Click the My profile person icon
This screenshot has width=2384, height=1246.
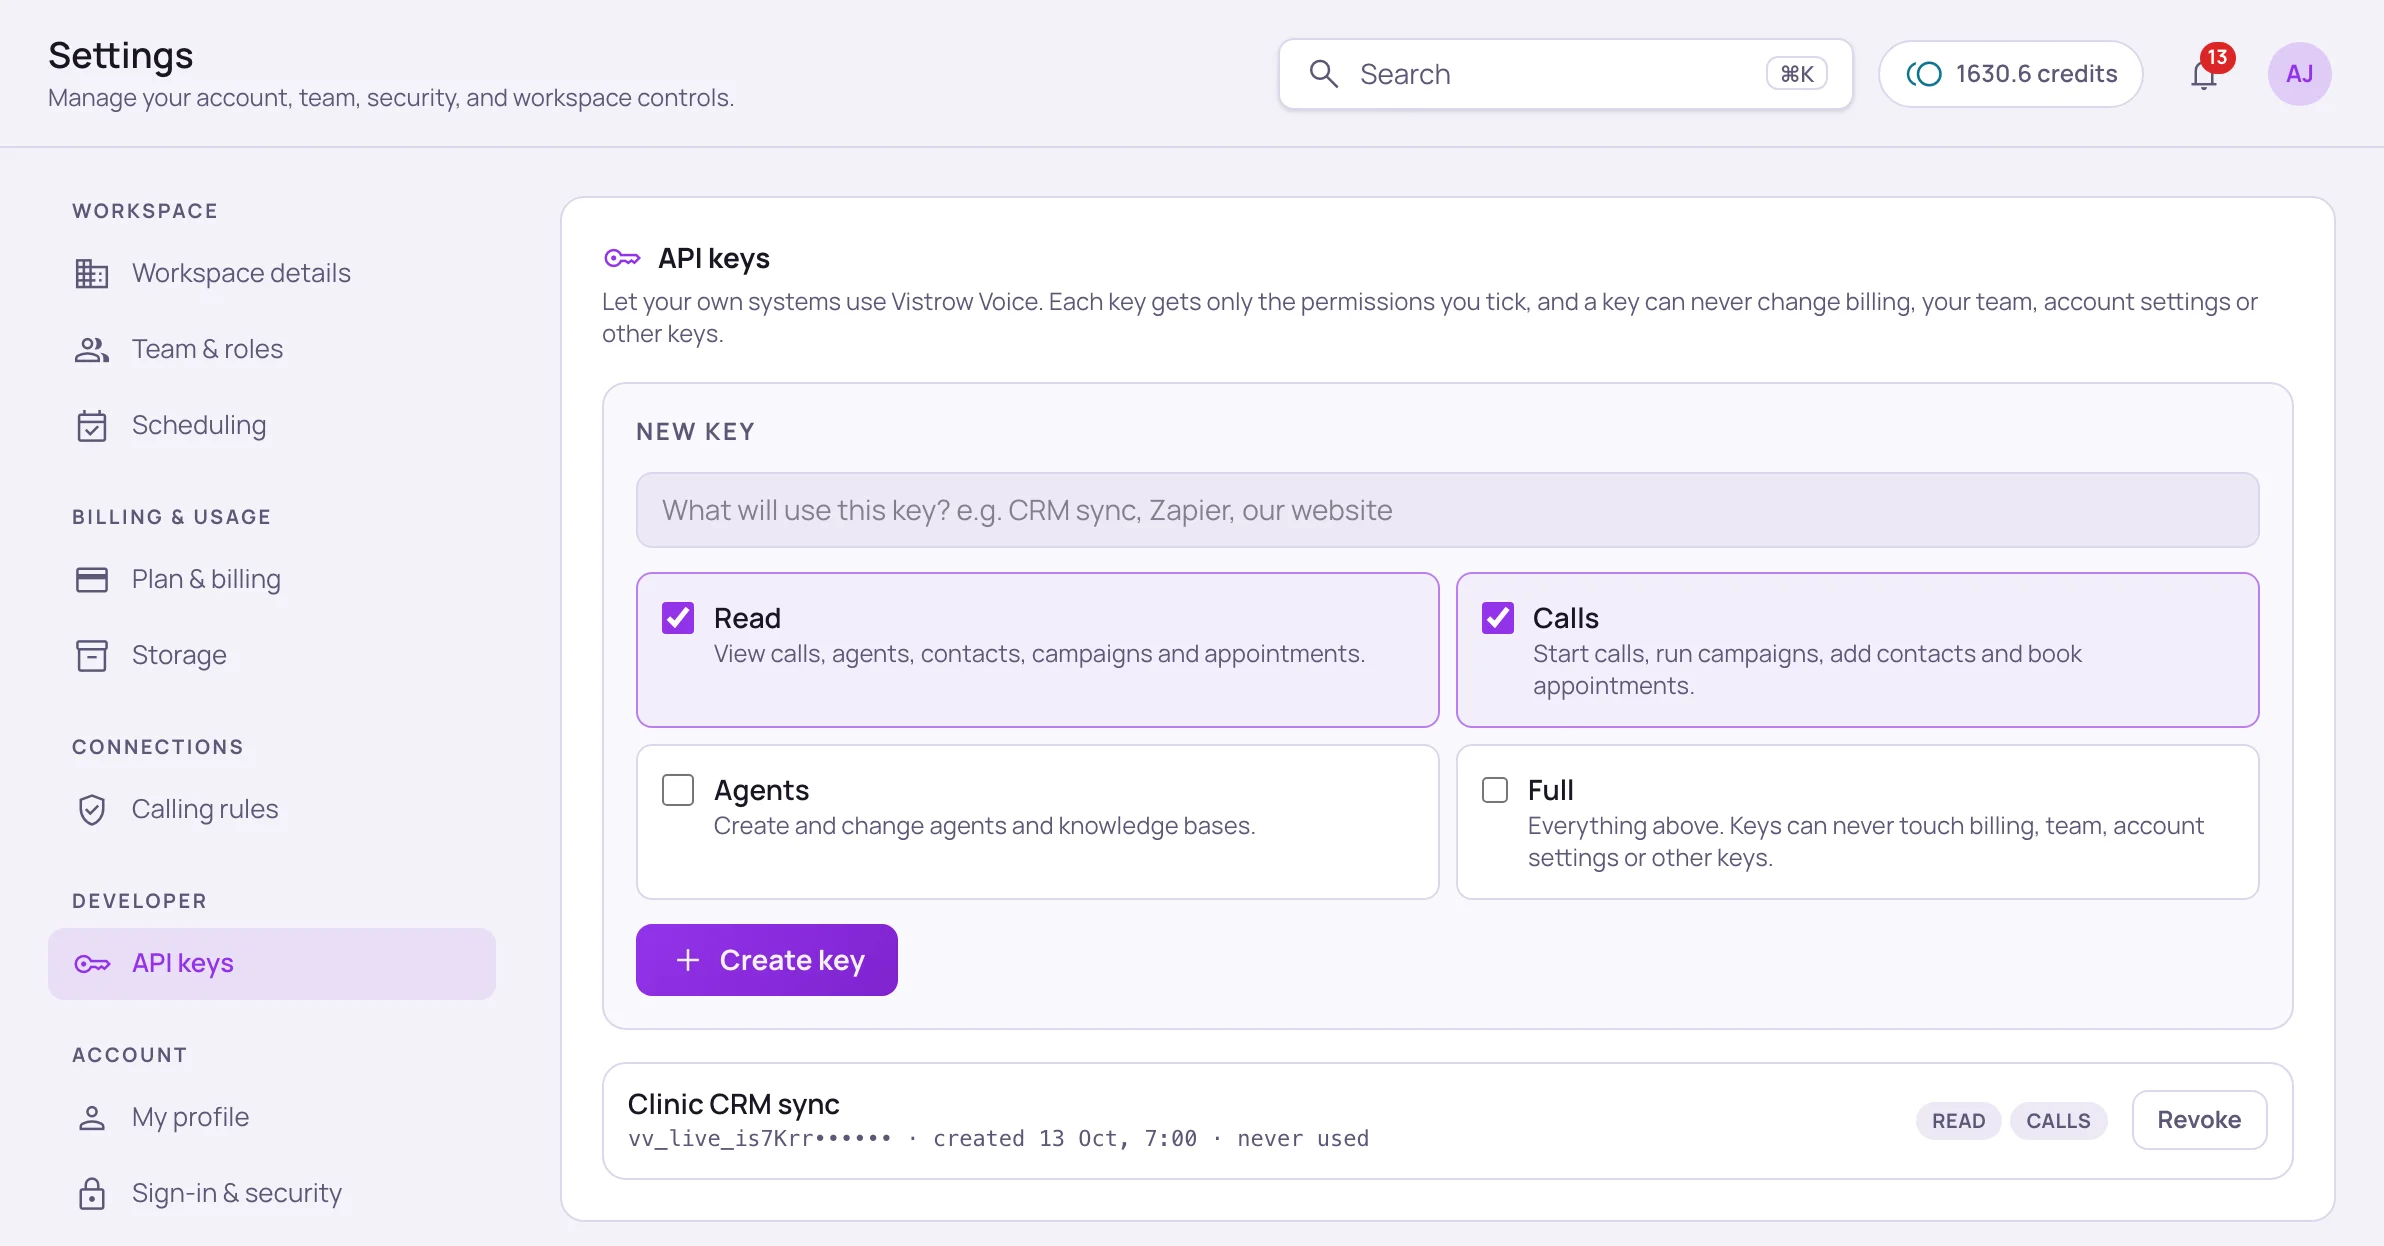tap(92, 1117)
